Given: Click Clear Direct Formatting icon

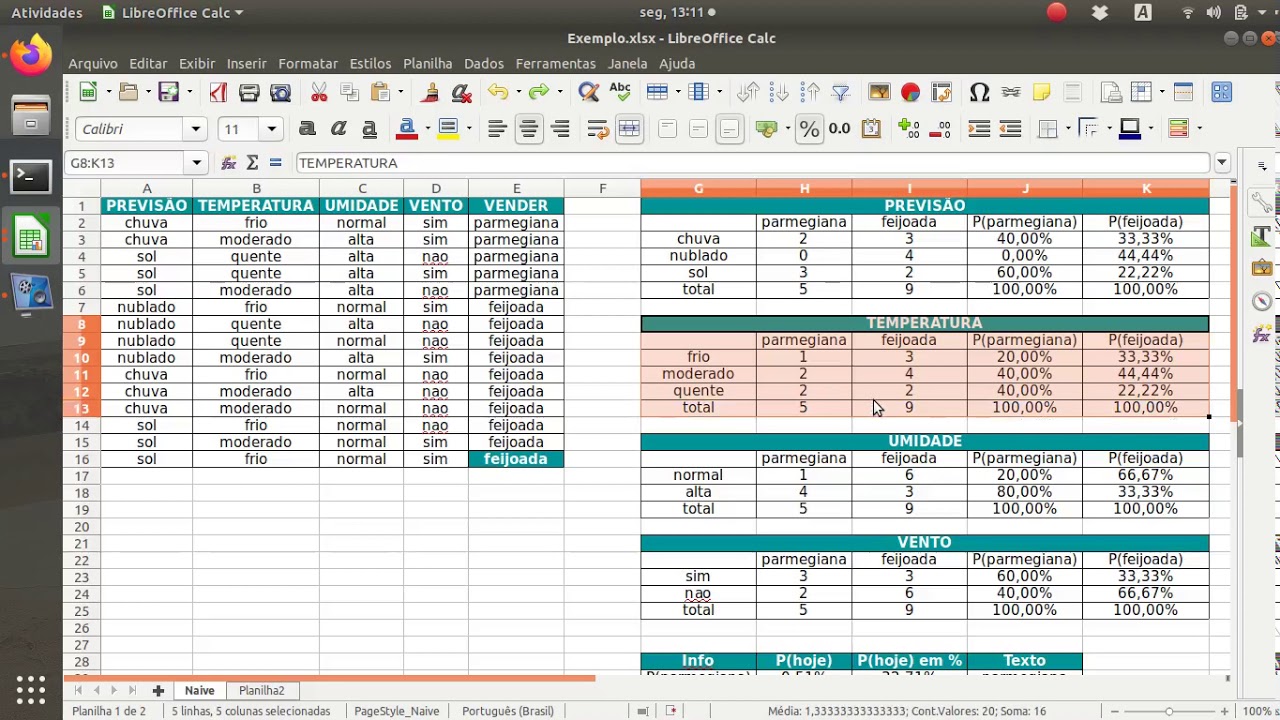Looking at the screenshot, I should (x=461, y=92).
